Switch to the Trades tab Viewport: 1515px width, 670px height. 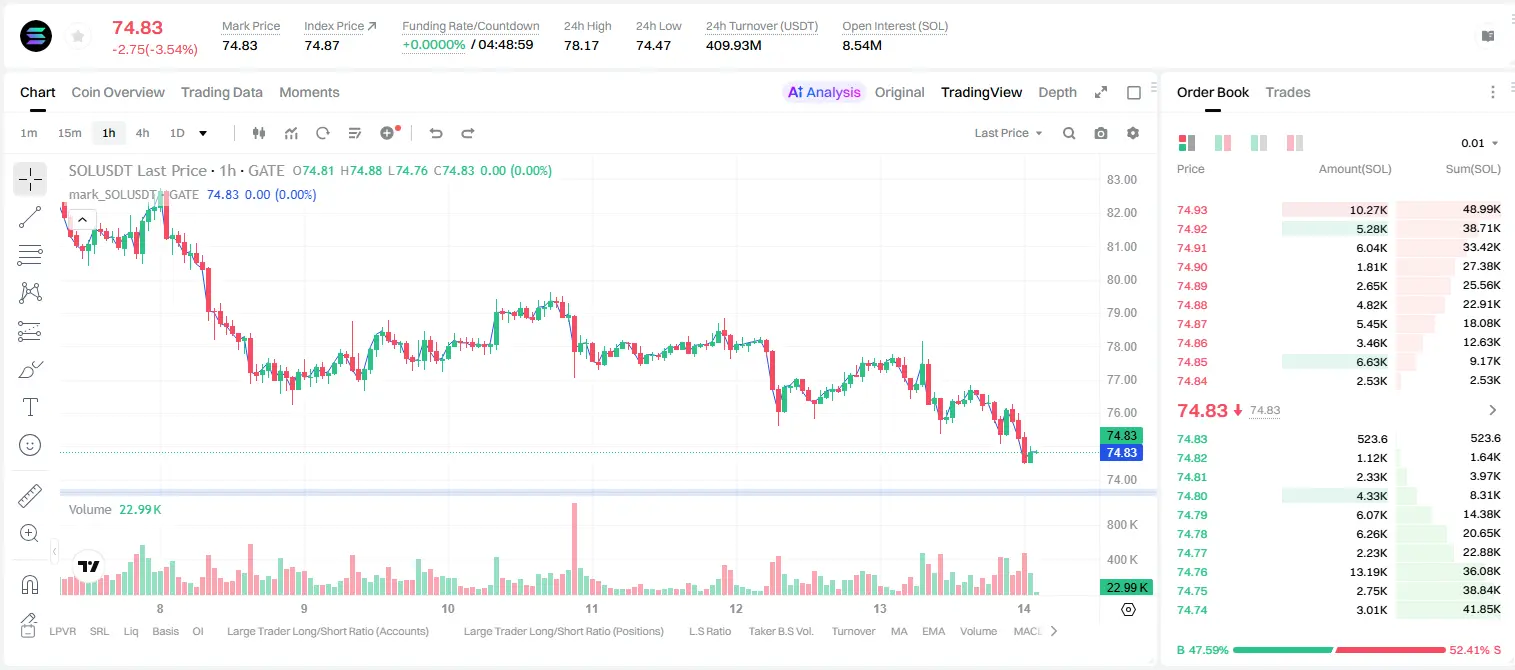1287,92
